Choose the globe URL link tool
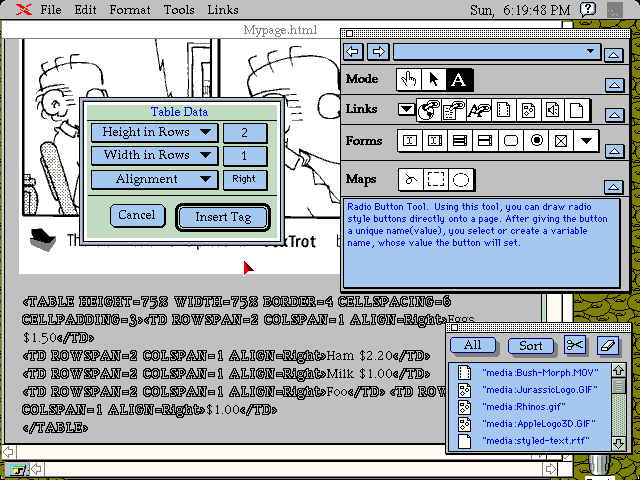The width and height of the screenshot is (640, 480). point(430,110)
